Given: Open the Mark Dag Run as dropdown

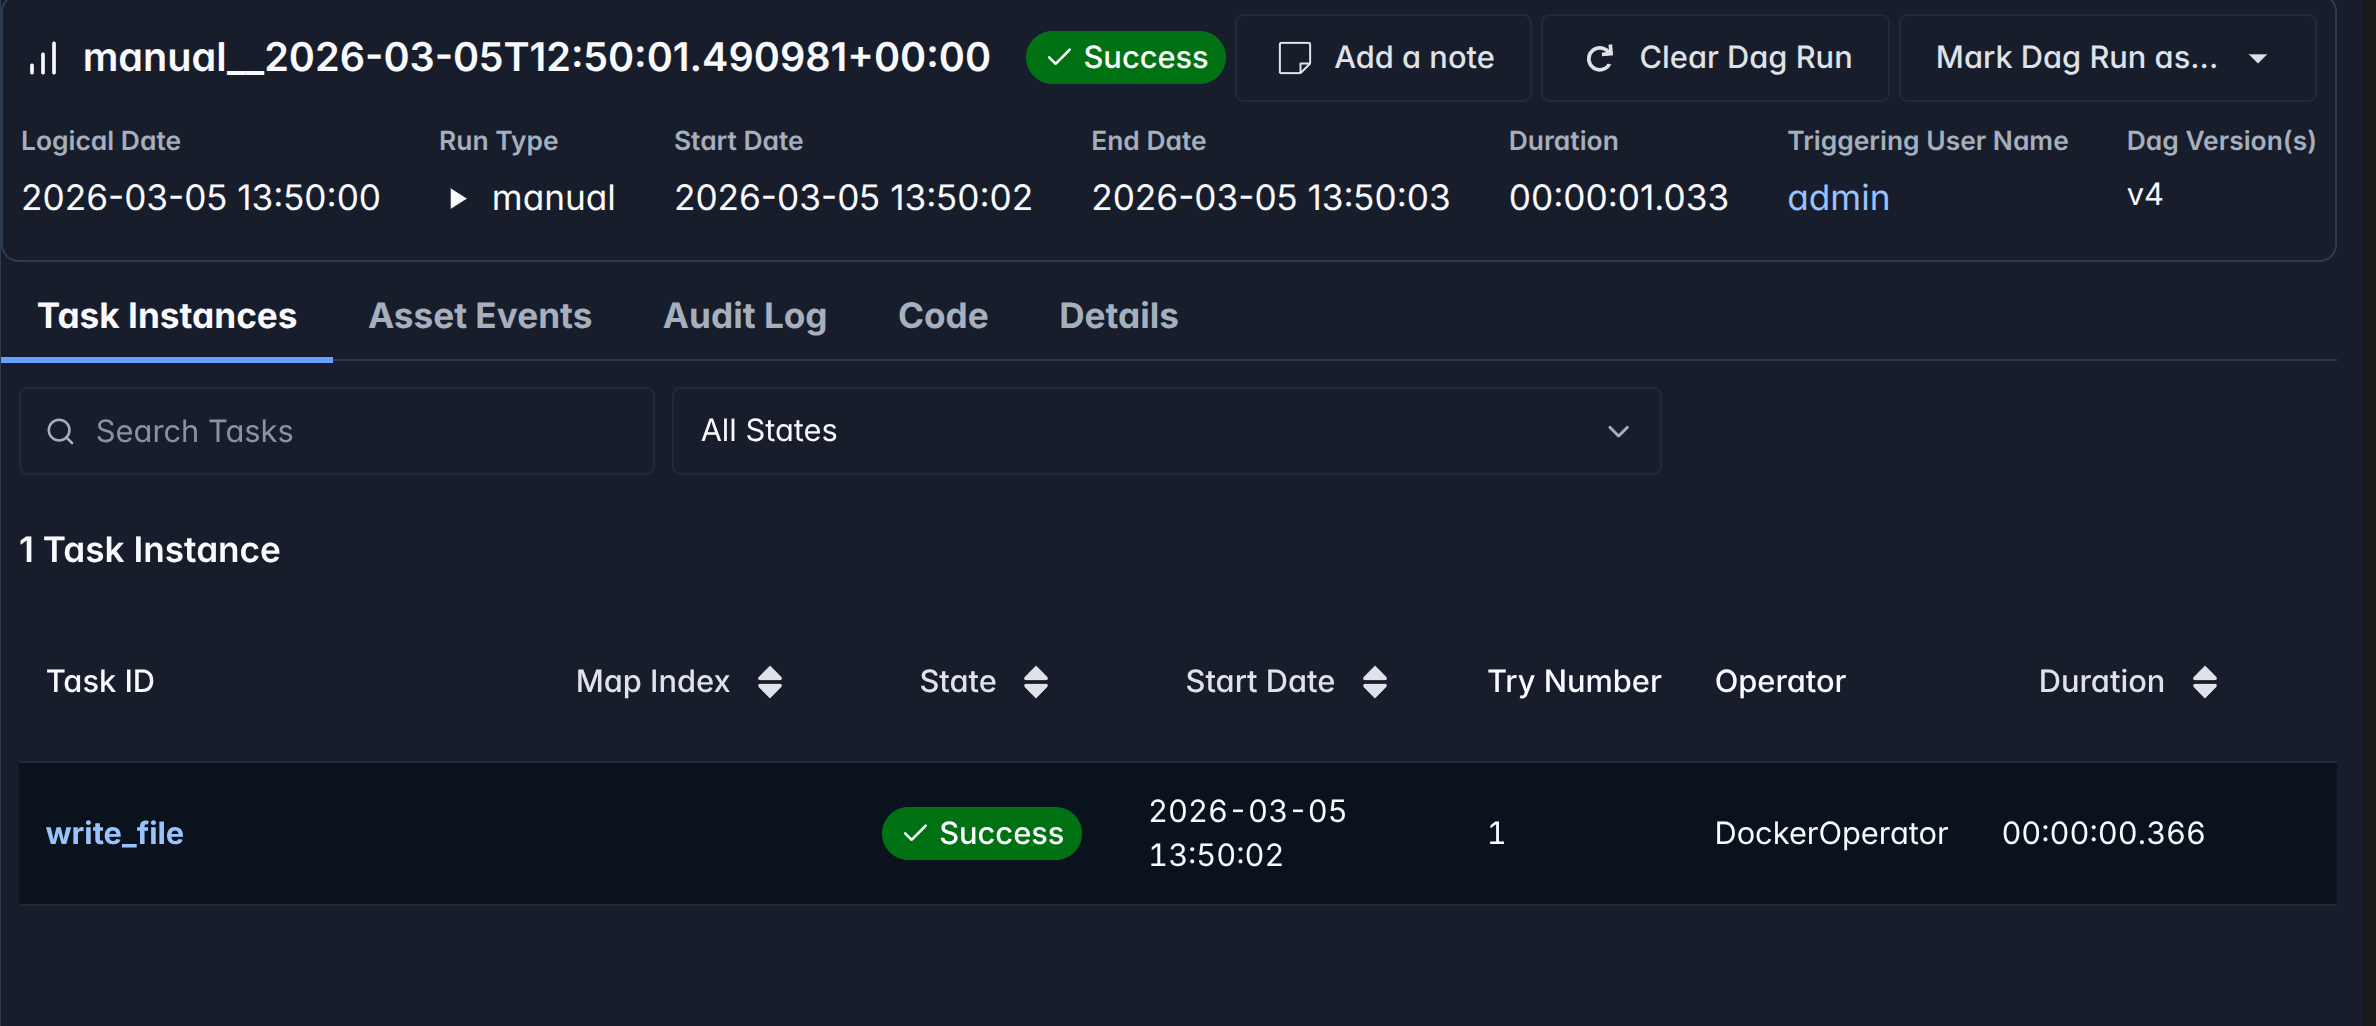Looking at the screenshot, I should point(2106,58).
